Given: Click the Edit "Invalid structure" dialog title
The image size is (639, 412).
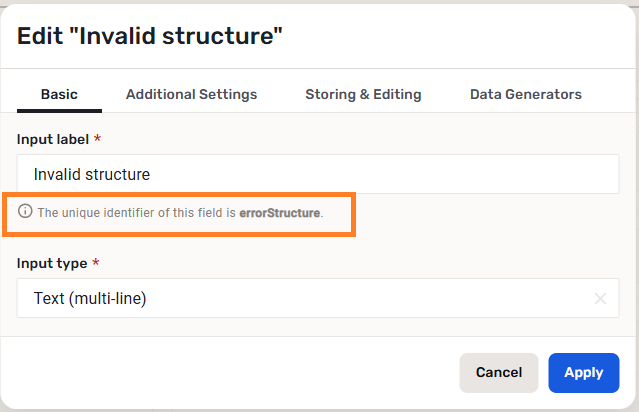Looking at the screenshot, I should tap(150, 37).
